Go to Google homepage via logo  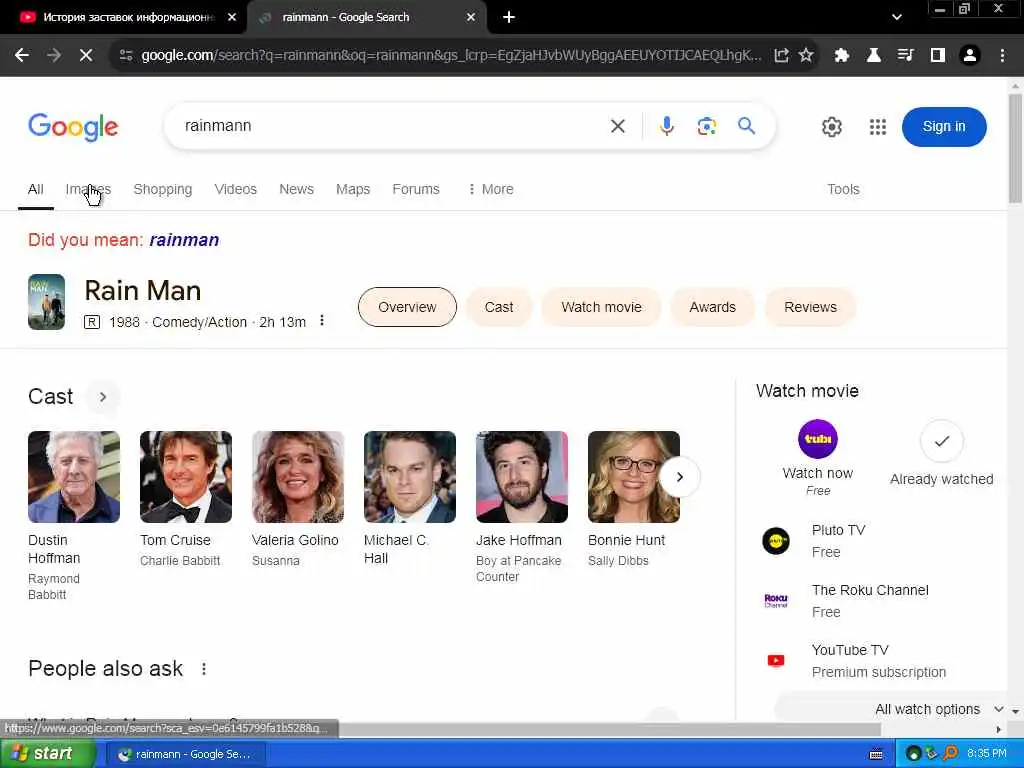tap(73, 127)
